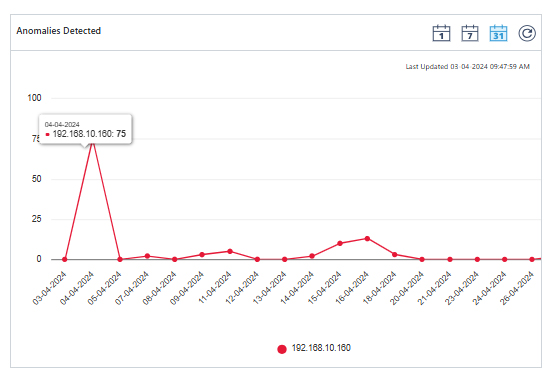Screen dimensions: 552x380
Task: Click the 03-04-2024 x-axis label
Action: coord(49,288)
